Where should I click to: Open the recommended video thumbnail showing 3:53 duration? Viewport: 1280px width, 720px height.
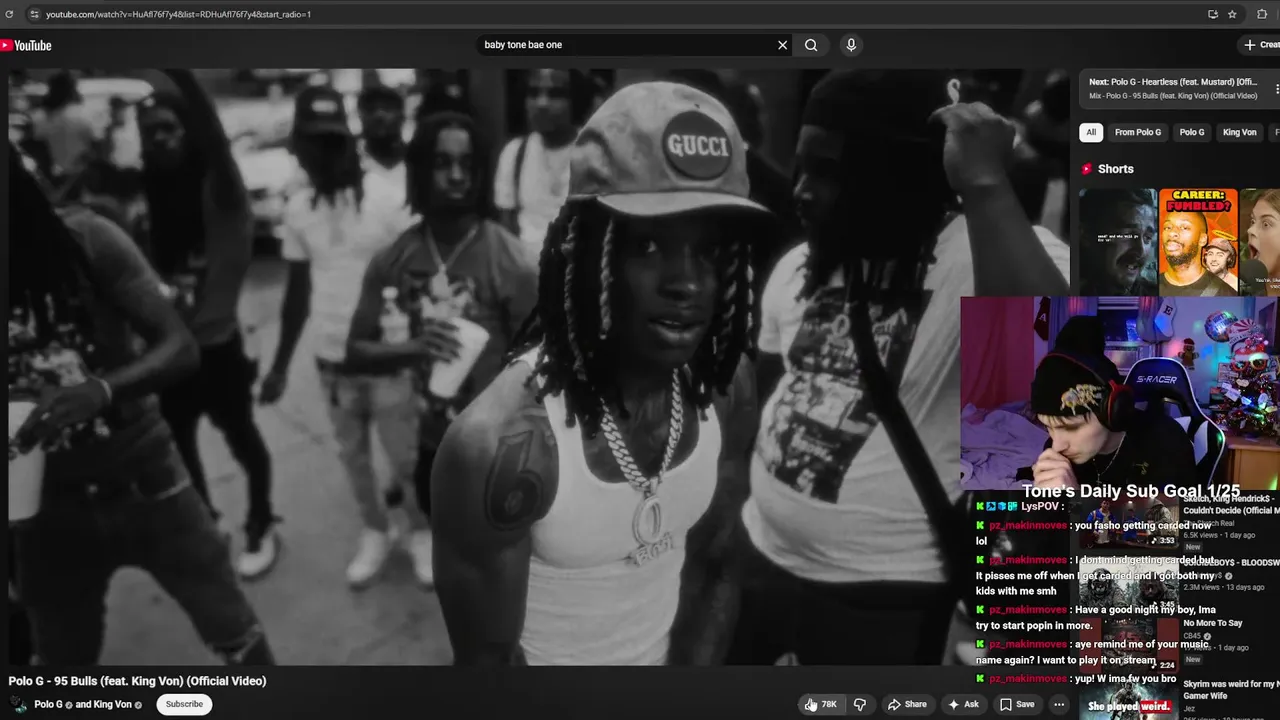[1128, 523]
